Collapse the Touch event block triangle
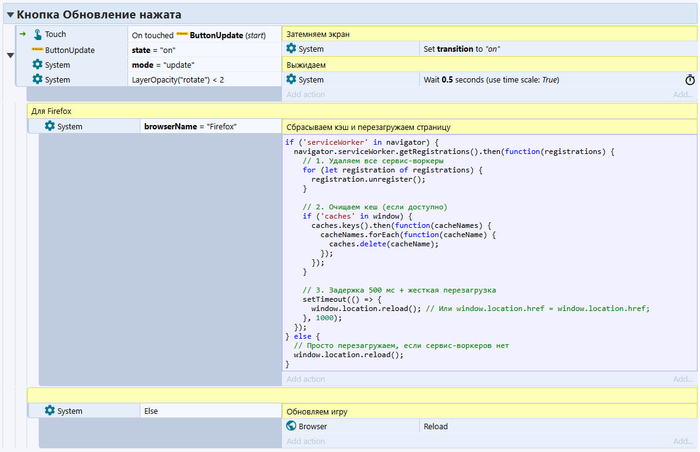The width and height of the screenshot is (700, 452). (10, 55)
